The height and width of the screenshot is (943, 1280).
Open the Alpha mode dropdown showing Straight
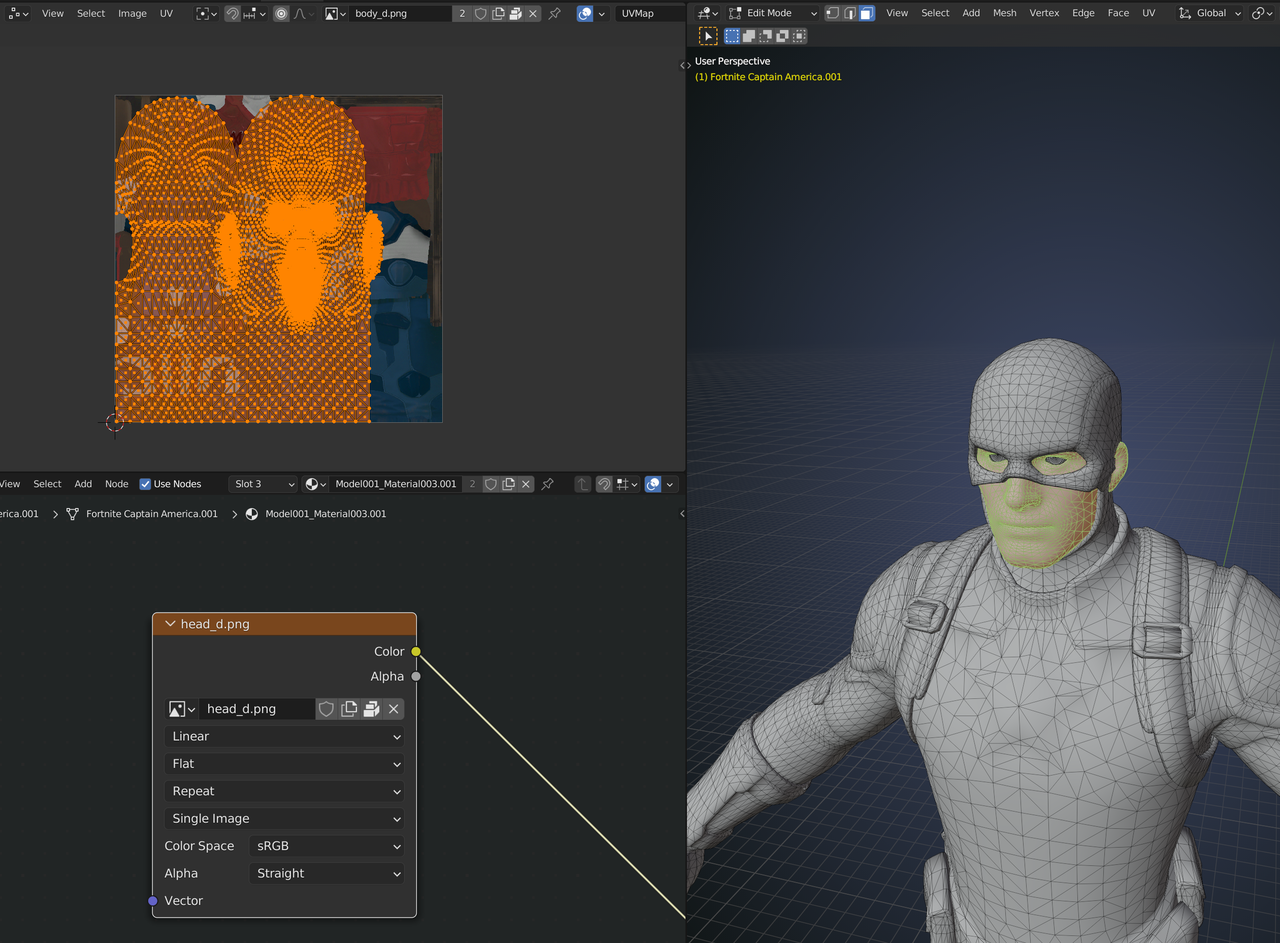(x=327, y=873)
